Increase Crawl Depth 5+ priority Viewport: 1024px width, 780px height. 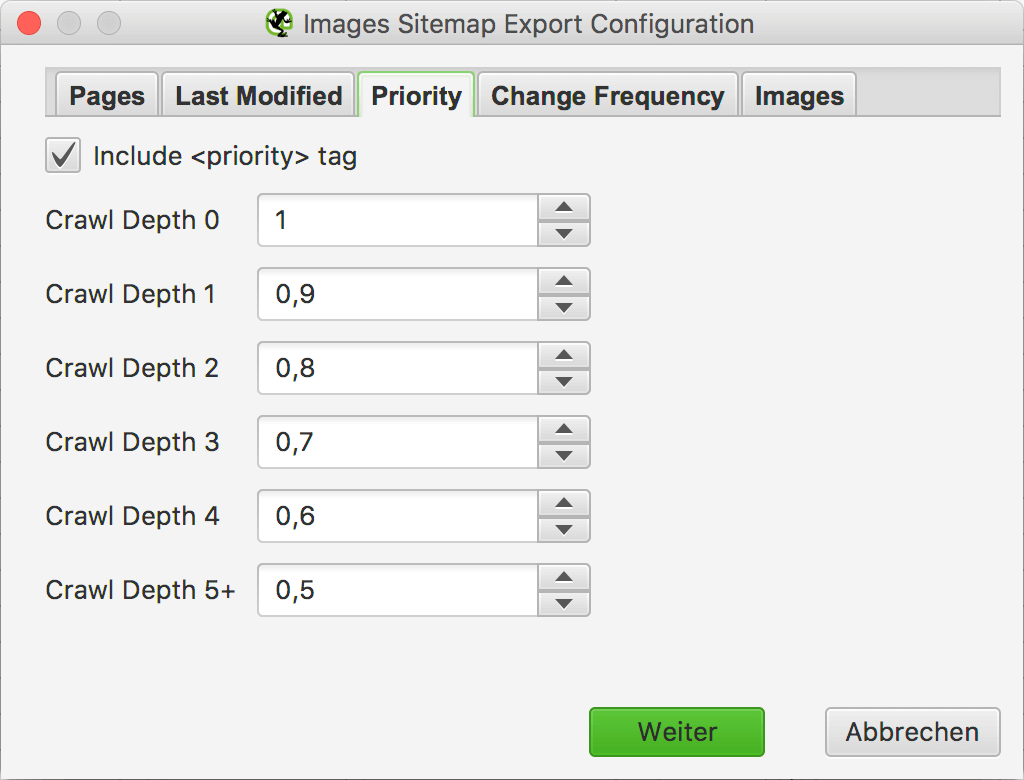(564, 577)
